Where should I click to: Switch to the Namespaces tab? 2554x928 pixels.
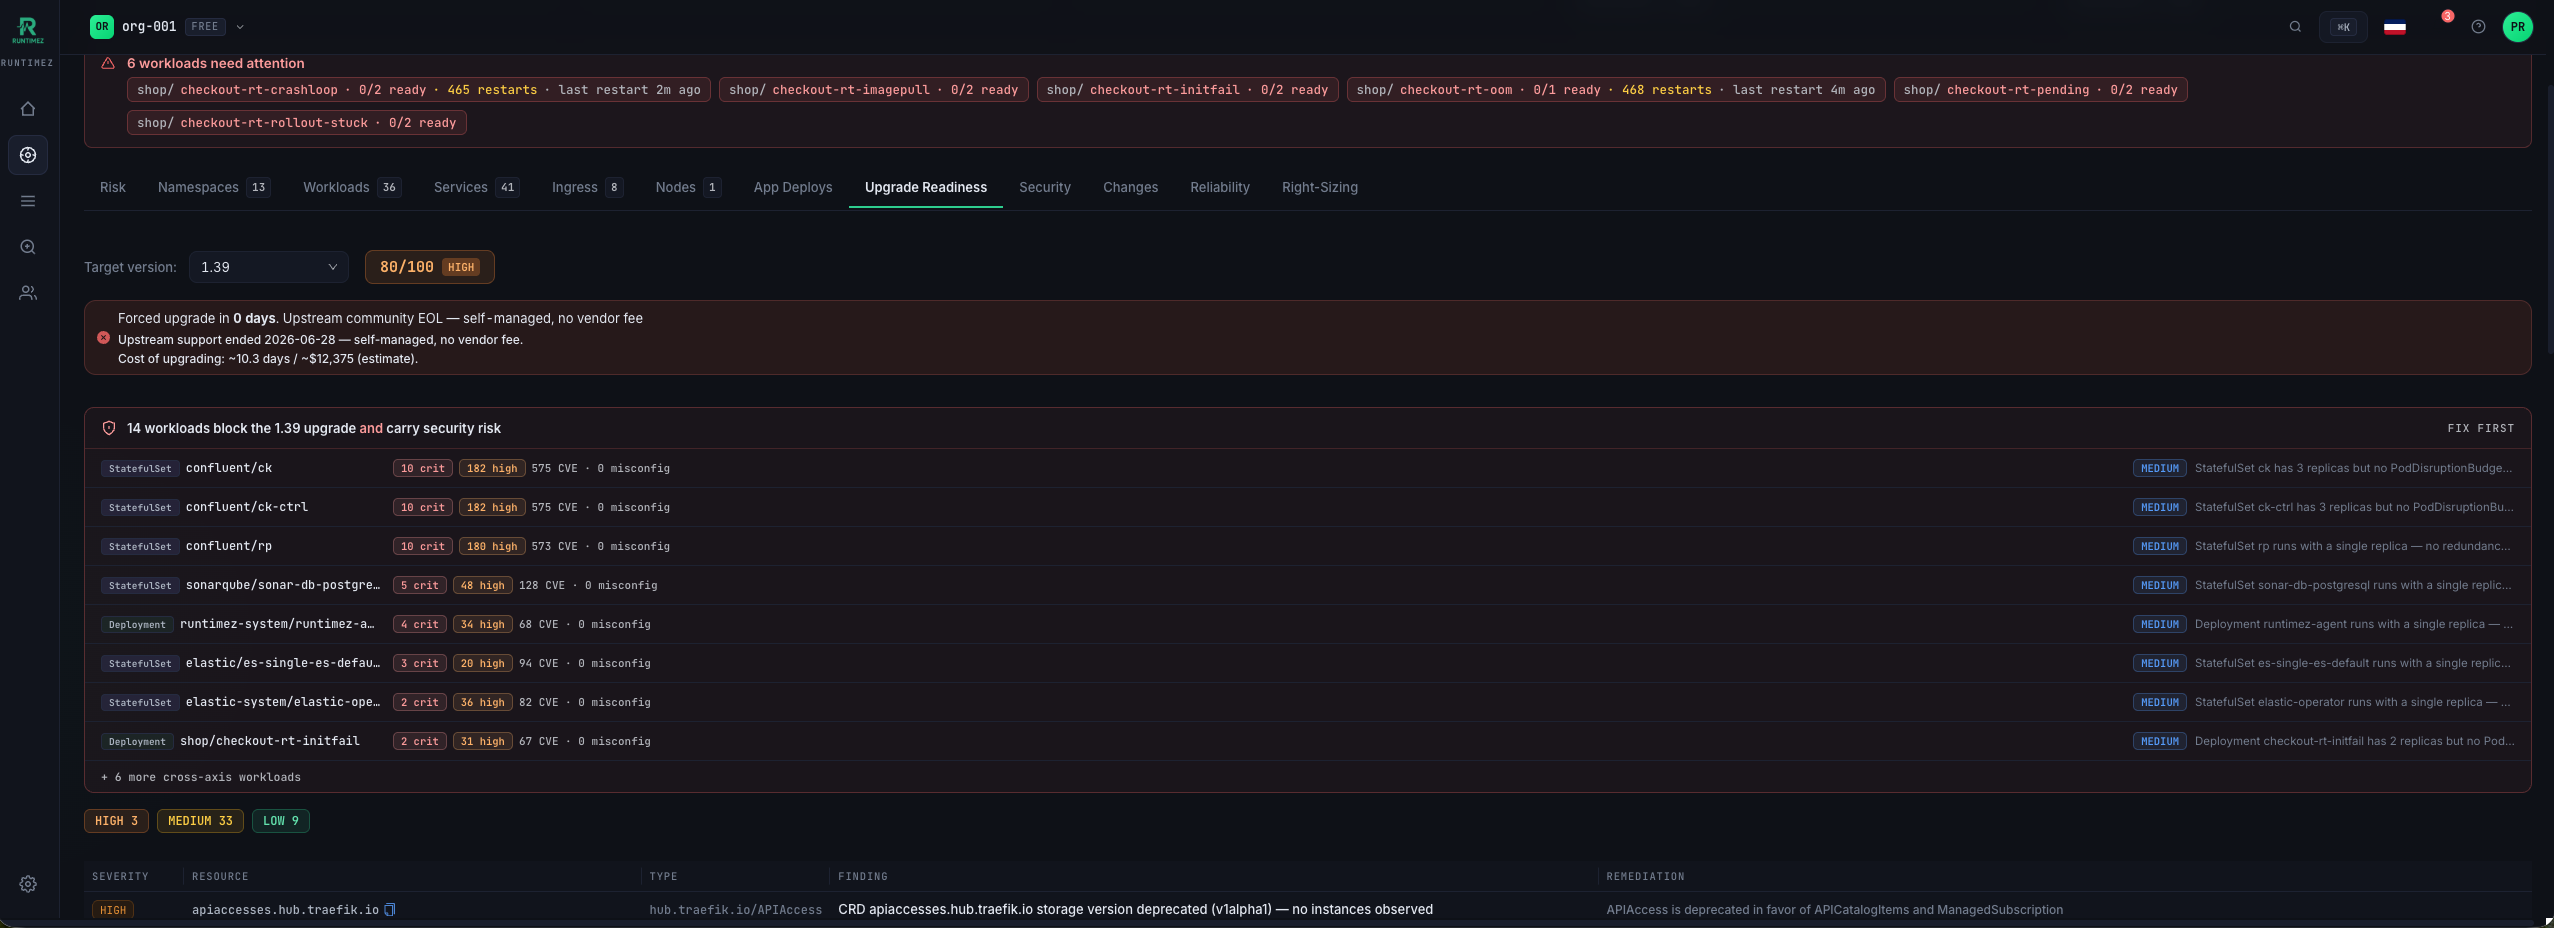[x=214, y=187]
